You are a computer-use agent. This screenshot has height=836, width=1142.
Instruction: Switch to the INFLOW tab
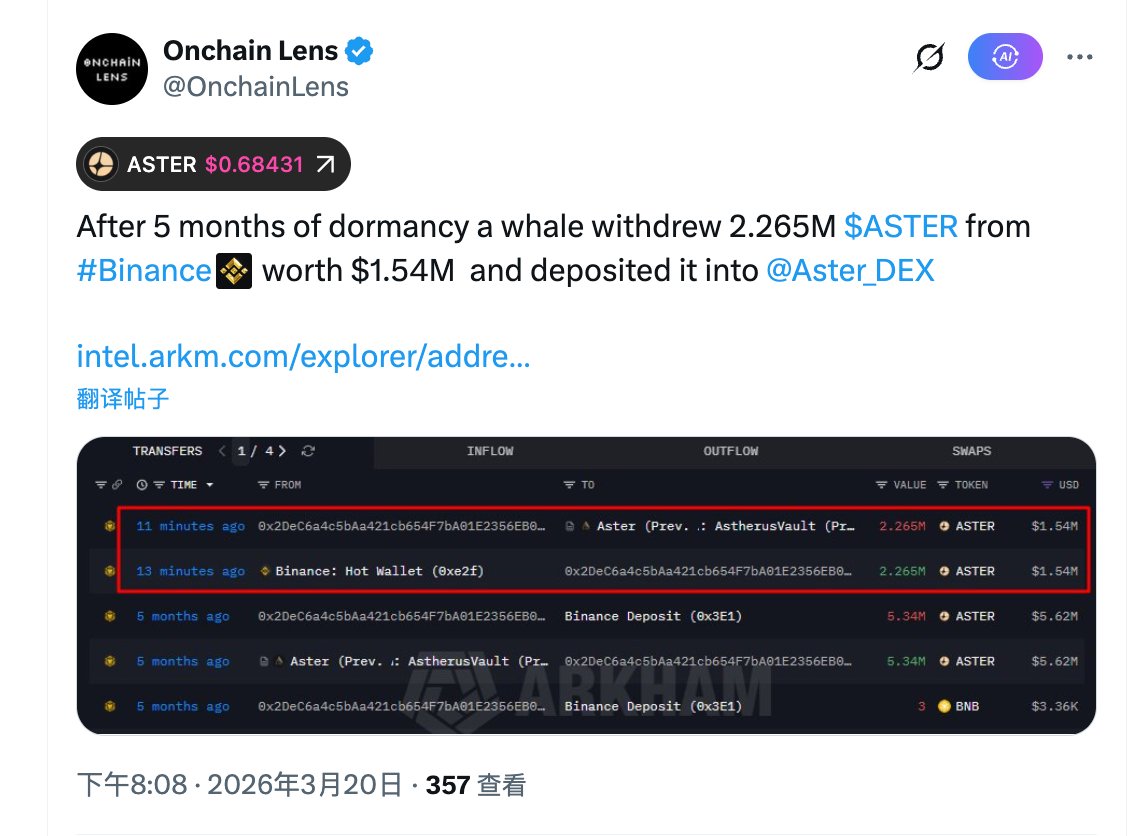490,451
